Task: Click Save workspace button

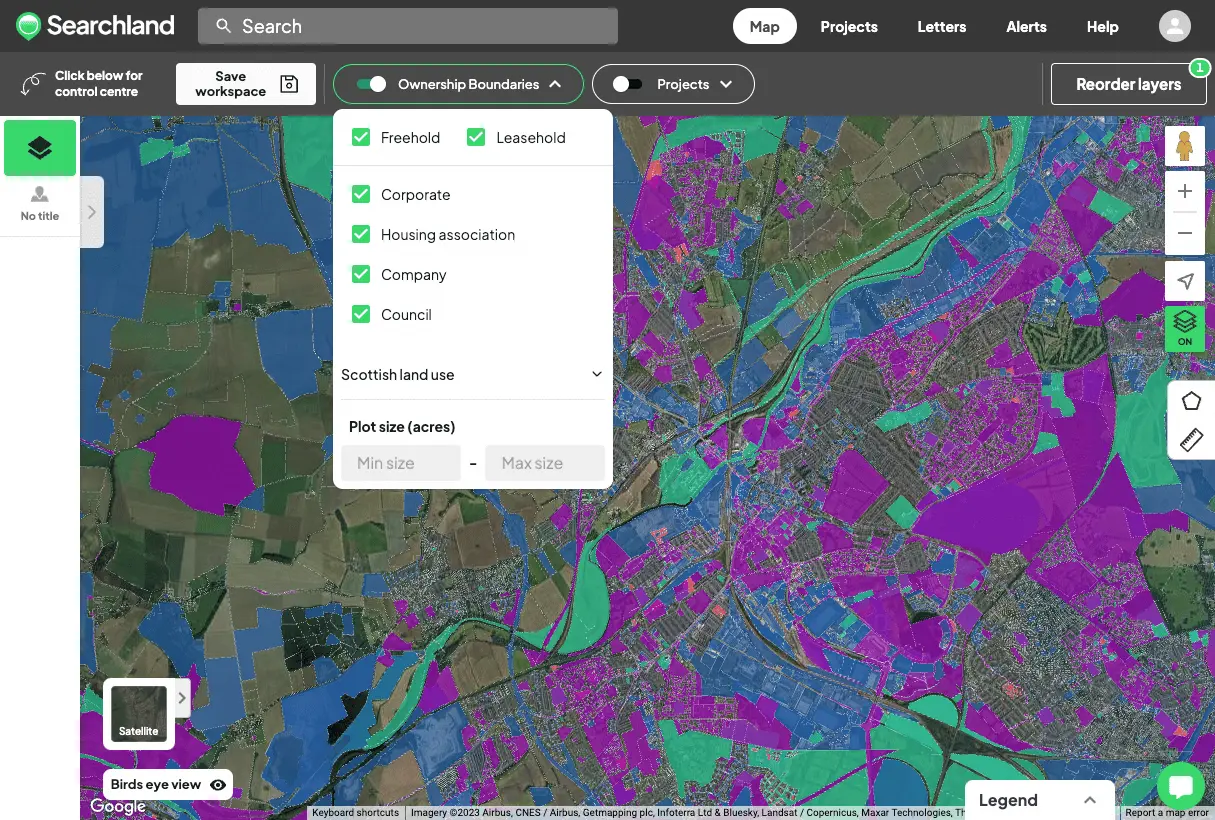Action: (x=246, y=84)
